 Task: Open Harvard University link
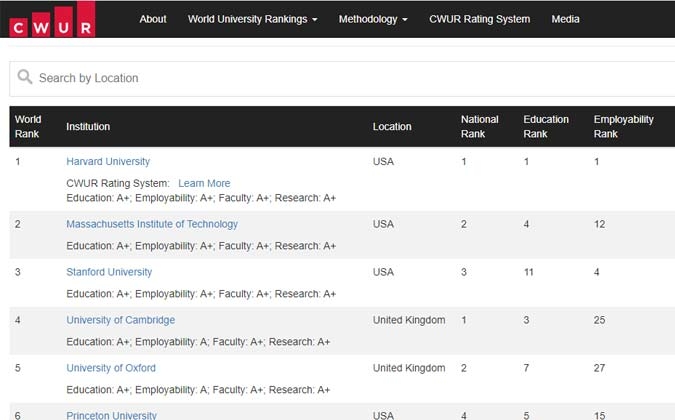(108, 161)
